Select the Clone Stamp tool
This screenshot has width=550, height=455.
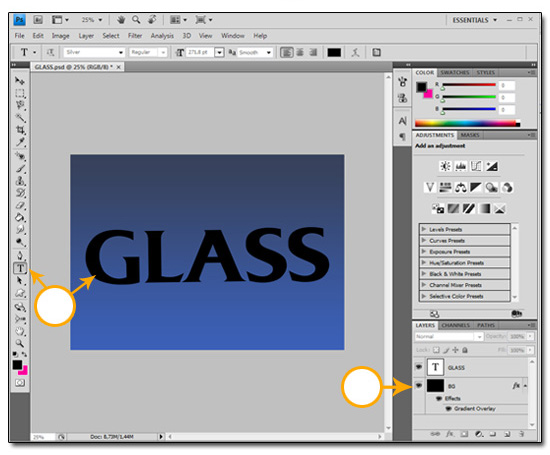tap(20, 181)
